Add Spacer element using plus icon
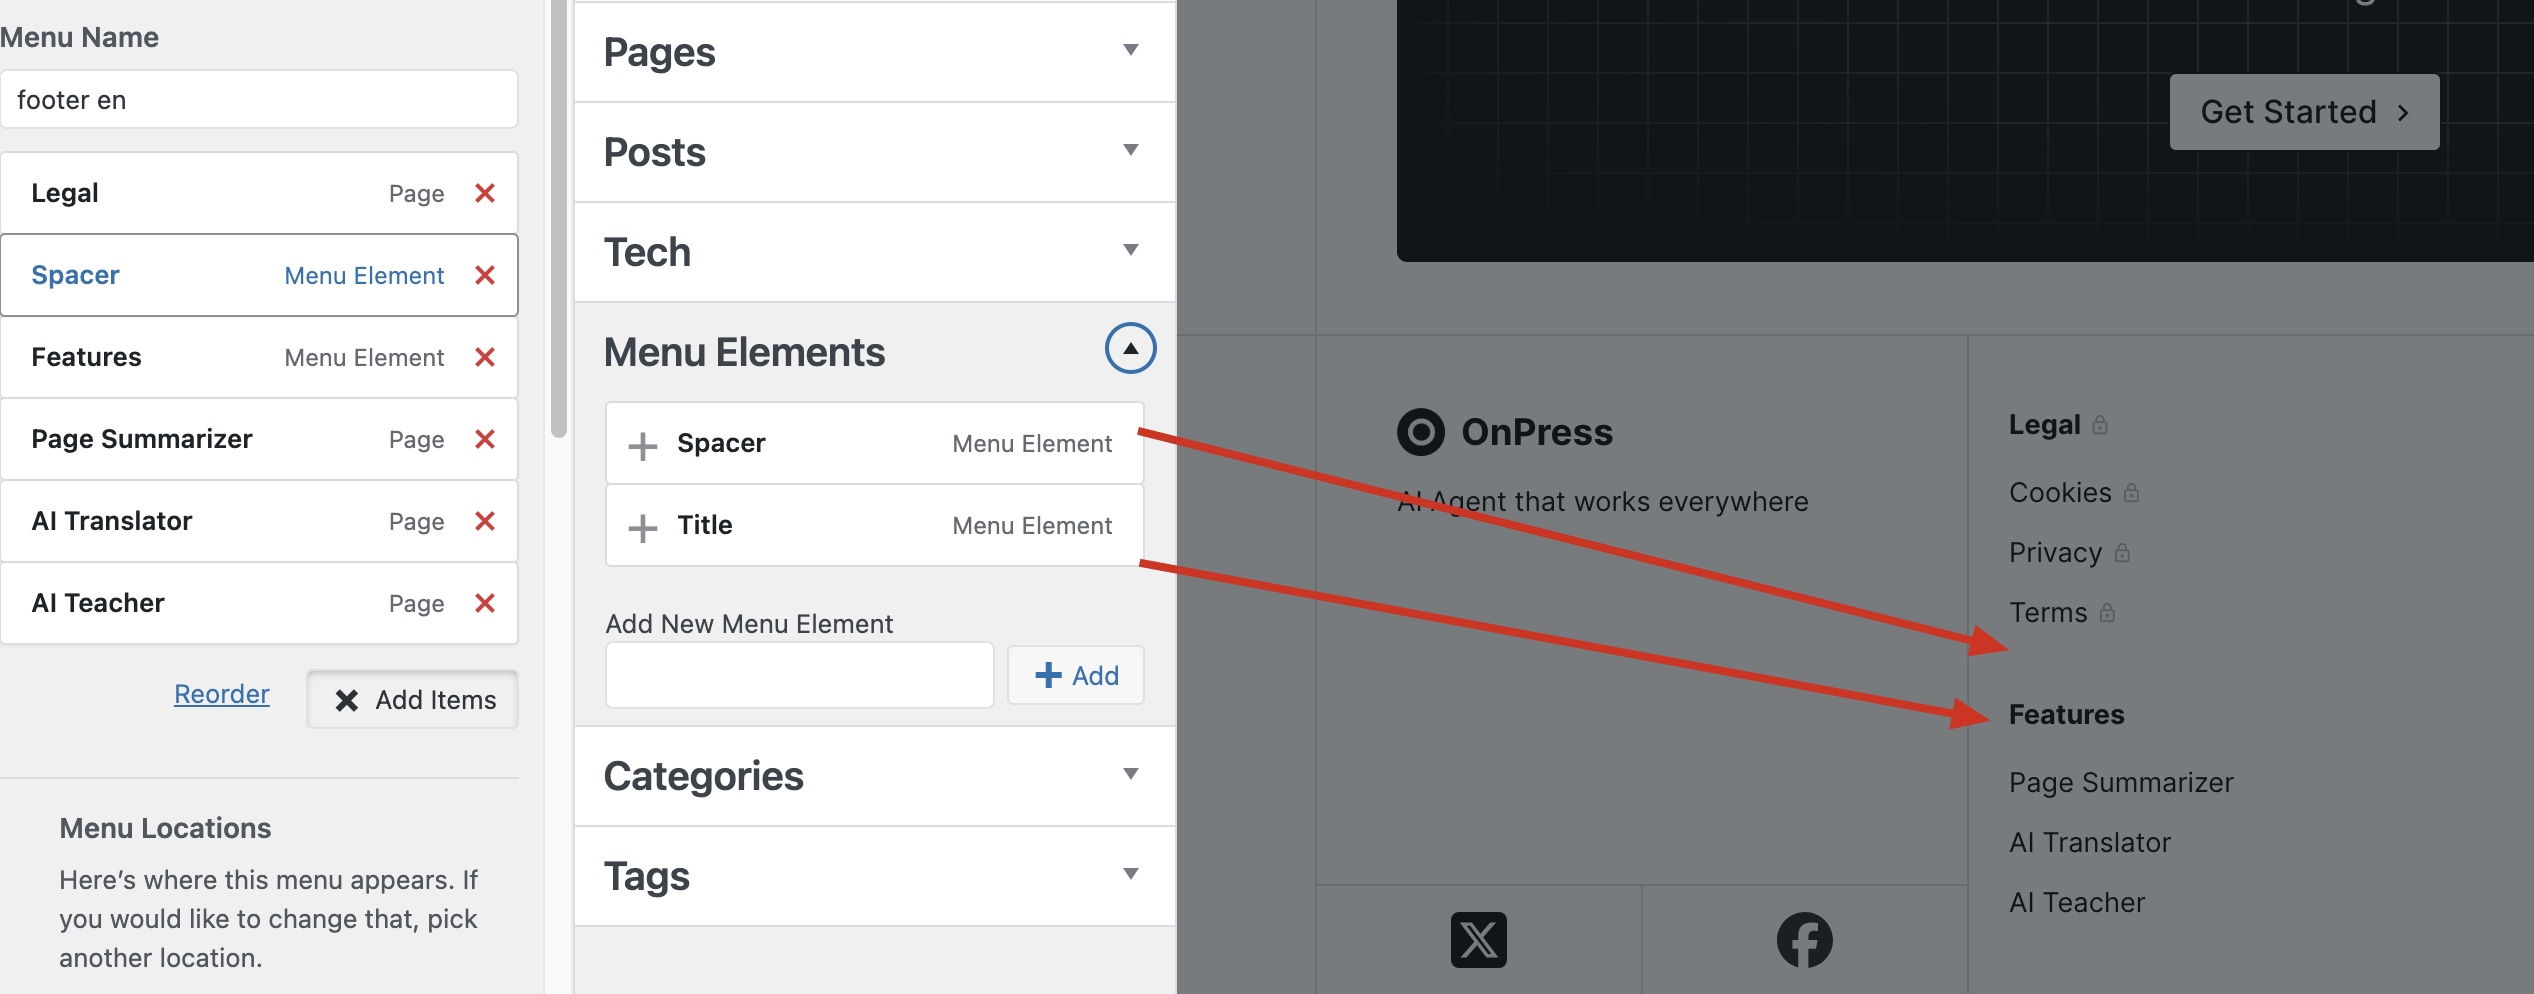Image resolution: width=2534 pixels, height=994 pixels. 642,445
